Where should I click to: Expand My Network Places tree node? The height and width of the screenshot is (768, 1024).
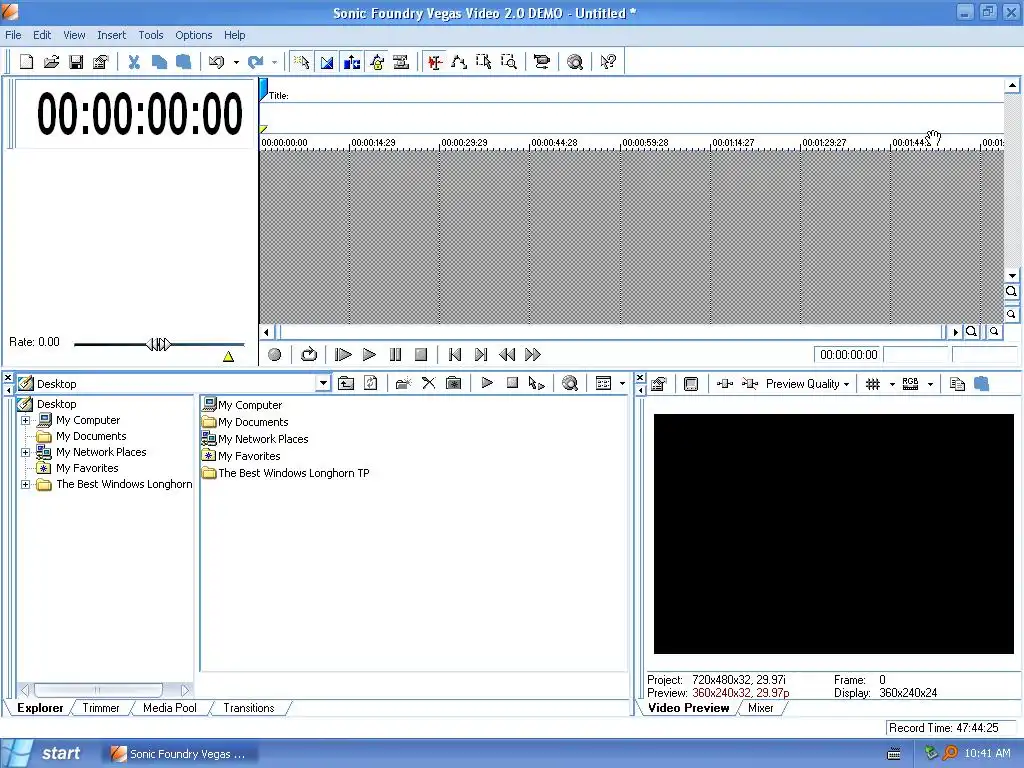point(25,453)
